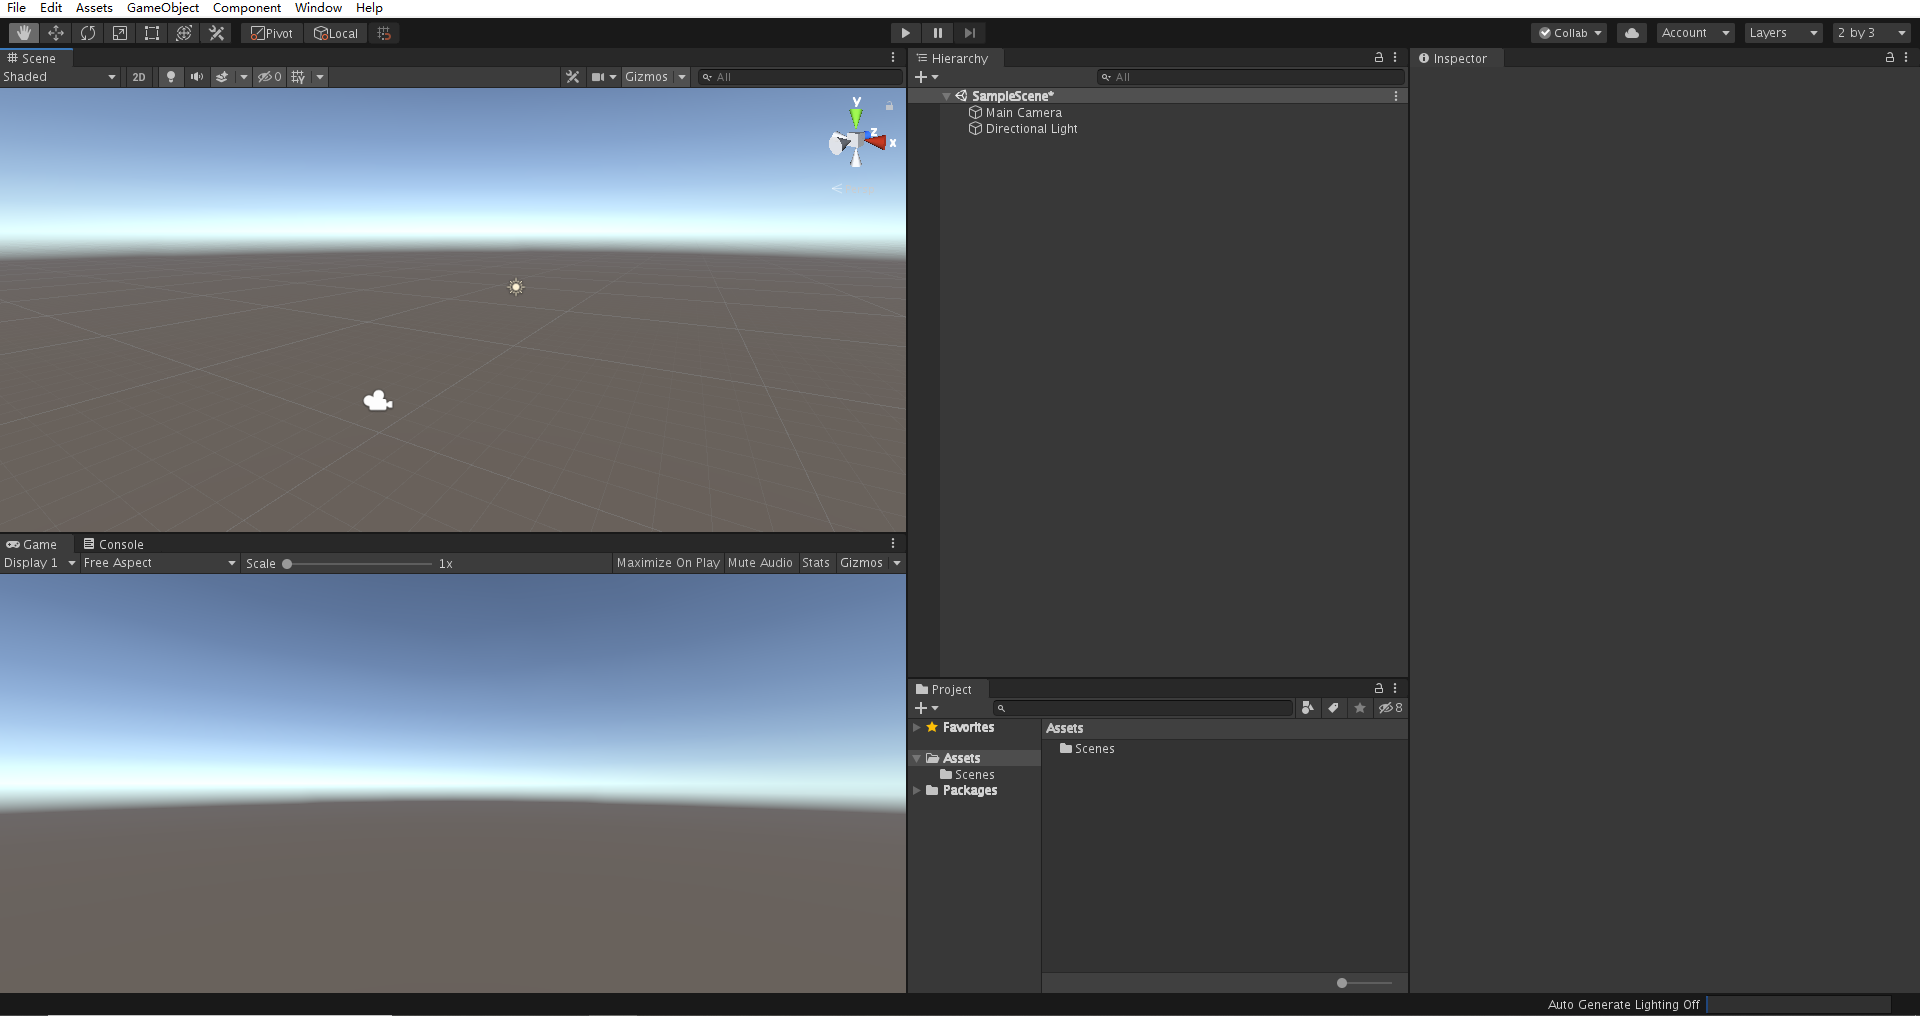Open the Assets menu
The image size is (1920, 1016).
click(94, 8)
